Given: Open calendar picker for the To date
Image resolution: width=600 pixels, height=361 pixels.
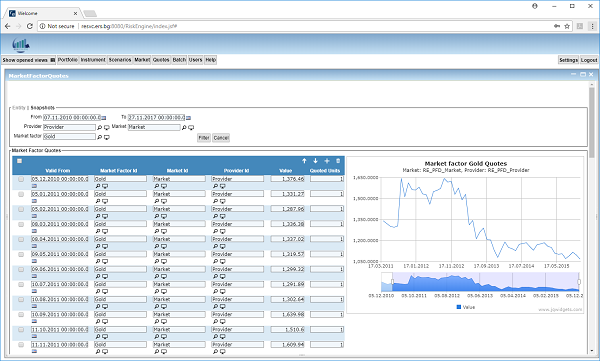Looking at the screenshot, I should (188, 118).
